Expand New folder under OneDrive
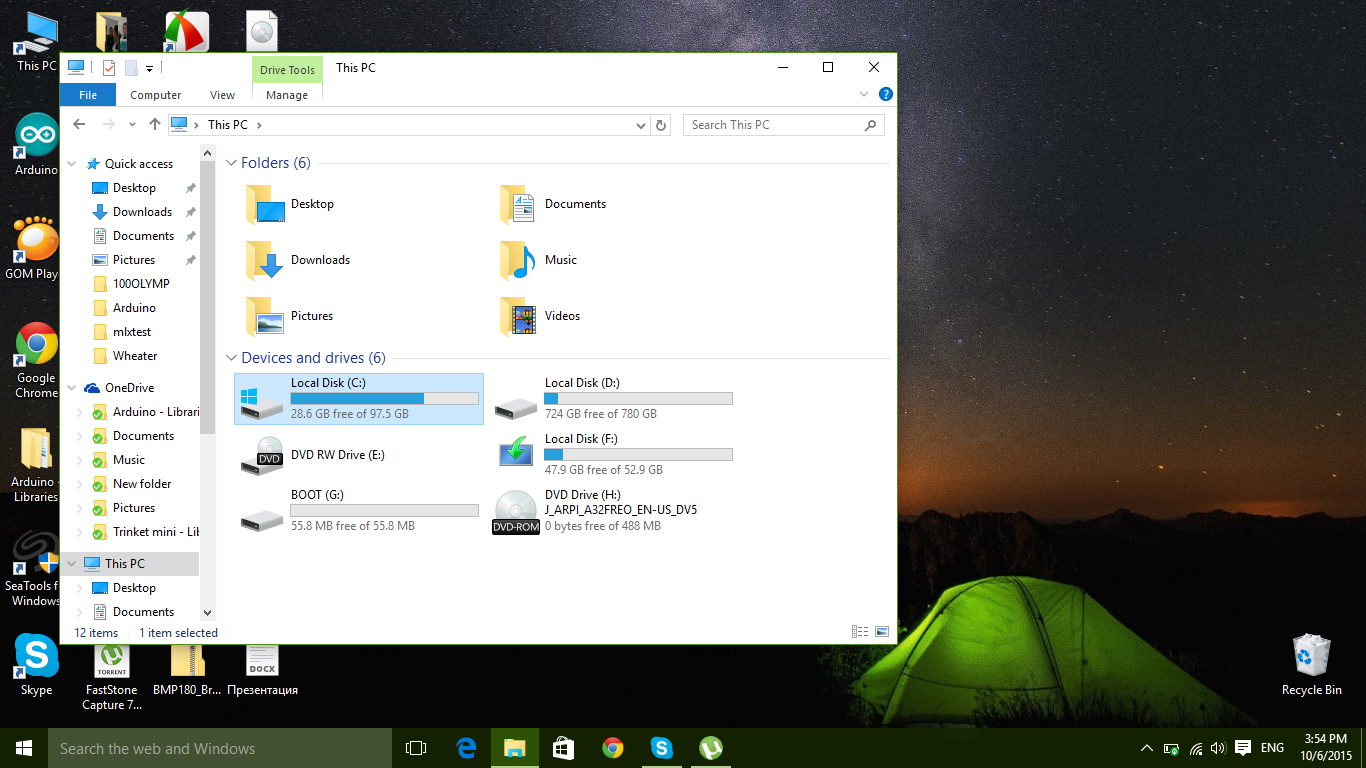This screenshot has width=1366, height=768. click(80, 484)
